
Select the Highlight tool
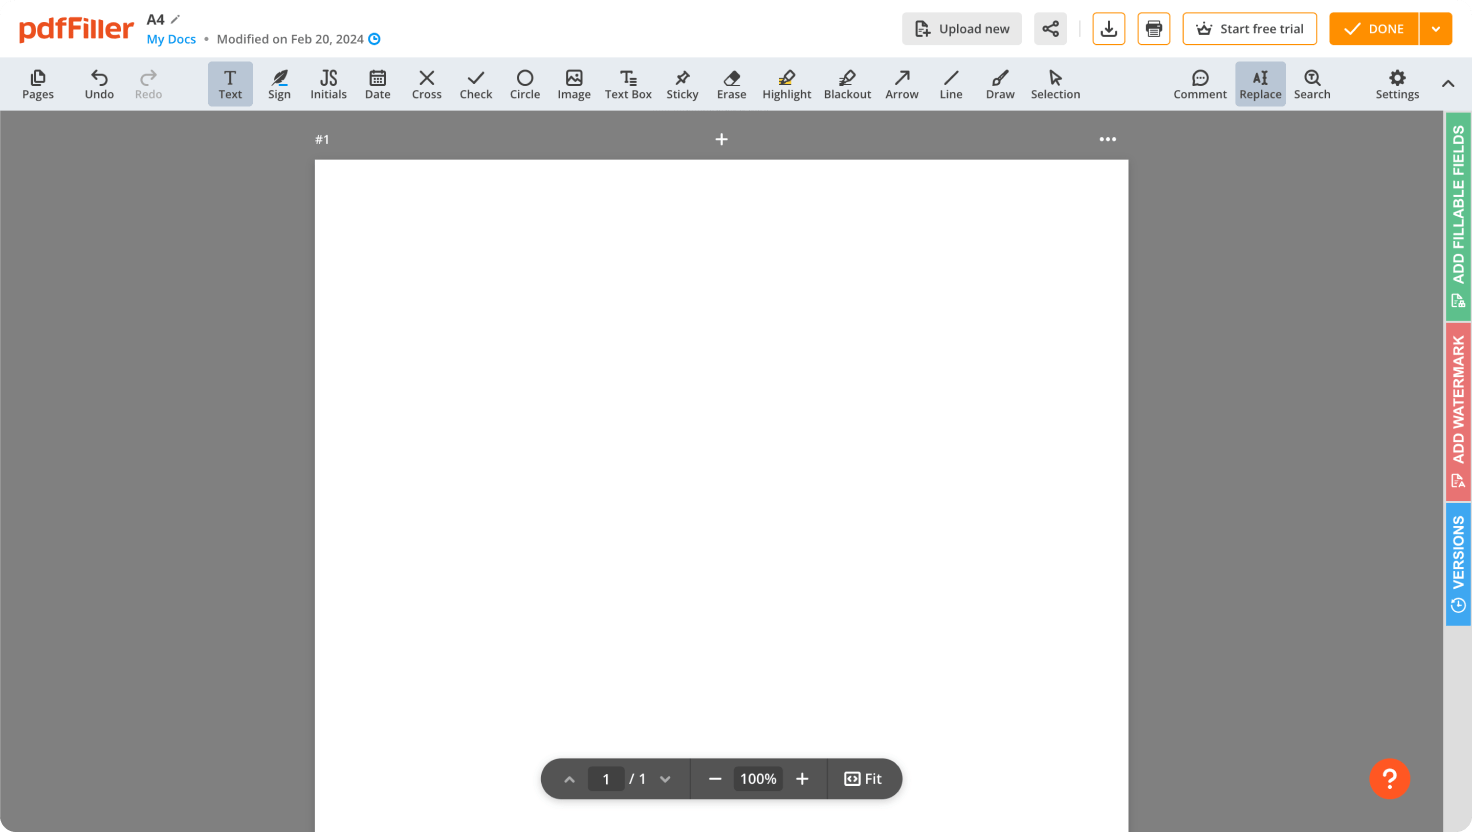pos(786,83)
